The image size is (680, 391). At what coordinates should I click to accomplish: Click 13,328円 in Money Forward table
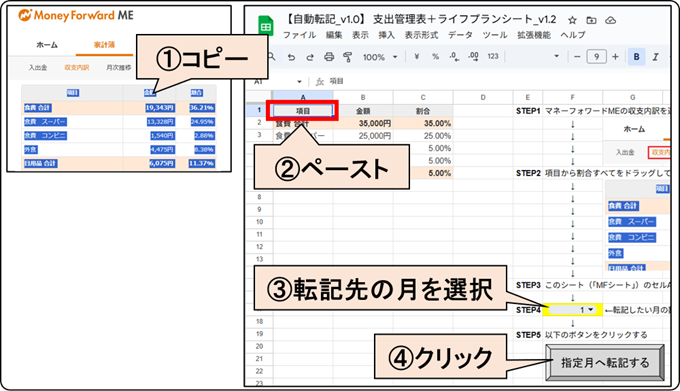(160, 122)
